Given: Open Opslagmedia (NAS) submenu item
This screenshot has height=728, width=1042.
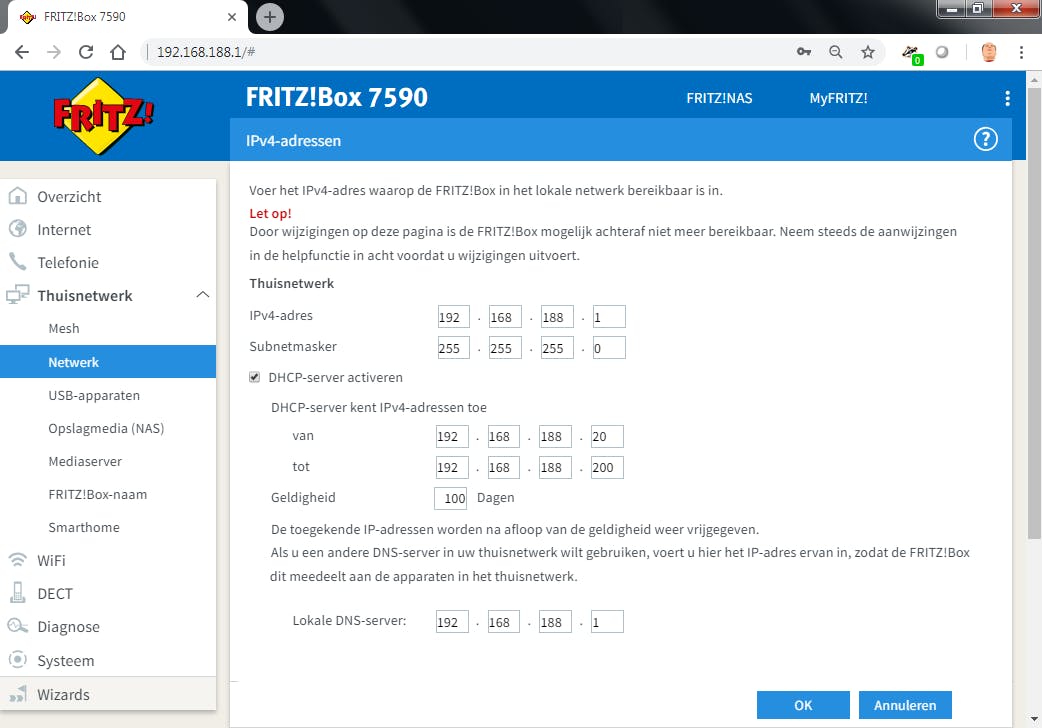Looking at the screenshot, I should click(x=108, y=428).
